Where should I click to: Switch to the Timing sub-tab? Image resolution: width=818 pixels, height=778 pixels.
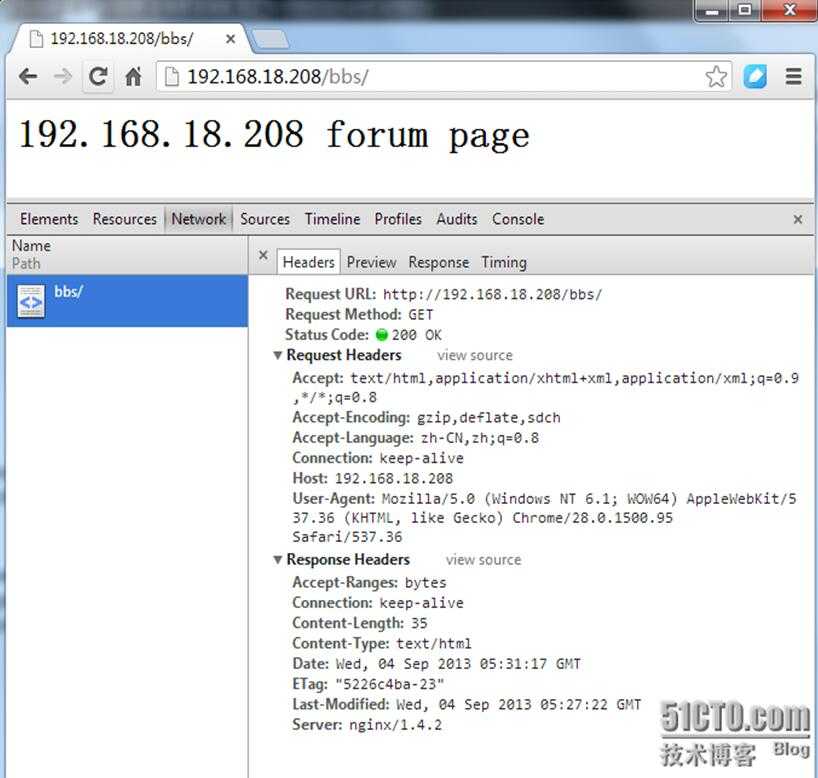504,262
